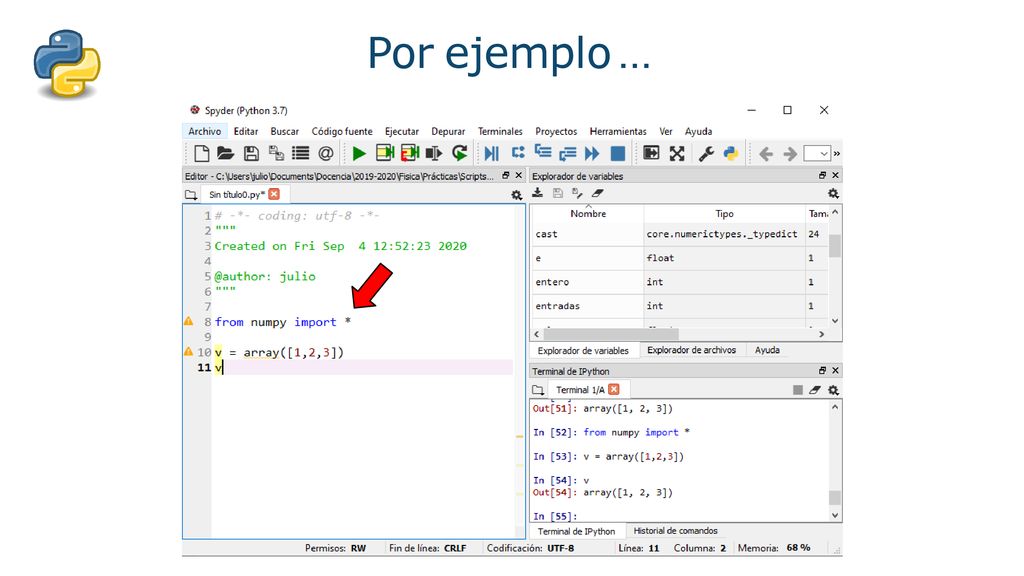The width and height of the screenshot is (1024, 576).
Task: Run cell and advance to next
Action: 409,153
